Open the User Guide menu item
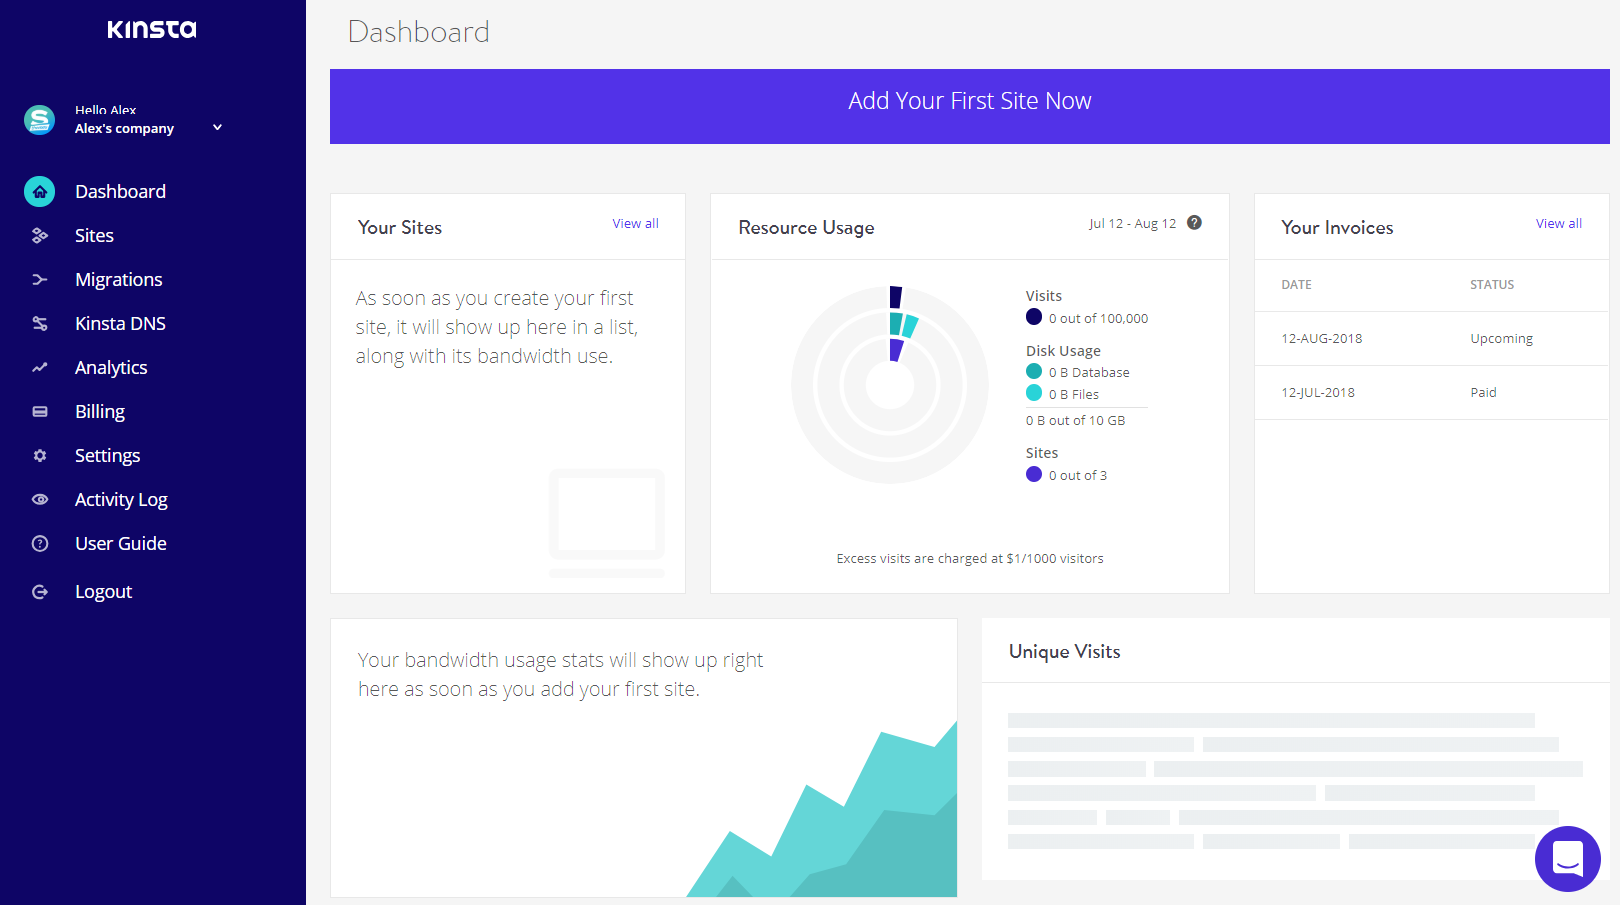1620x905 pixels. [120, 544]
